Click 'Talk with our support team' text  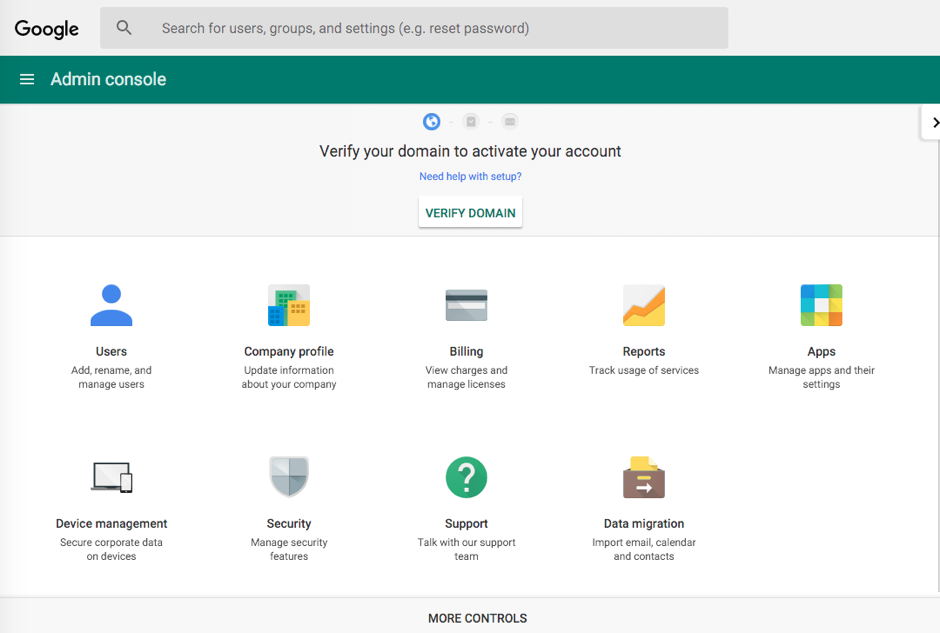(x=466, y=549)
